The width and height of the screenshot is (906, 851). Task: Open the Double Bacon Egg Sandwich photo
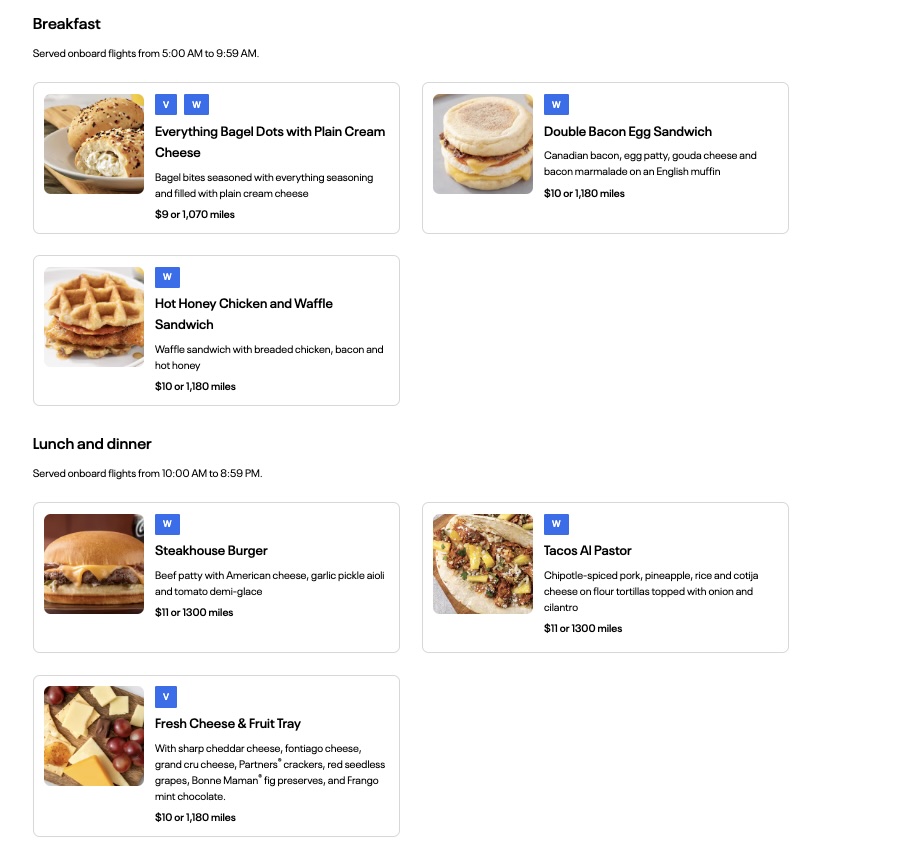tap(483, 144)
